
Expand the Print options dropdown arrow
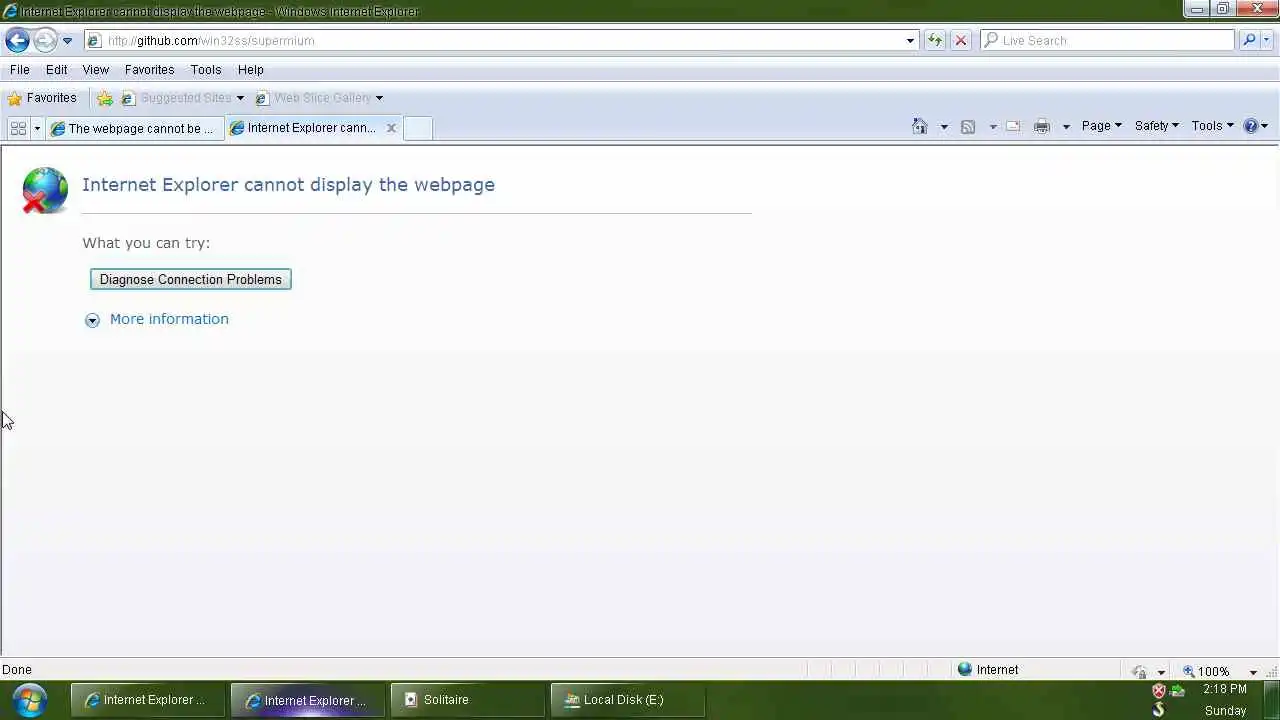tap(1066, 127)
